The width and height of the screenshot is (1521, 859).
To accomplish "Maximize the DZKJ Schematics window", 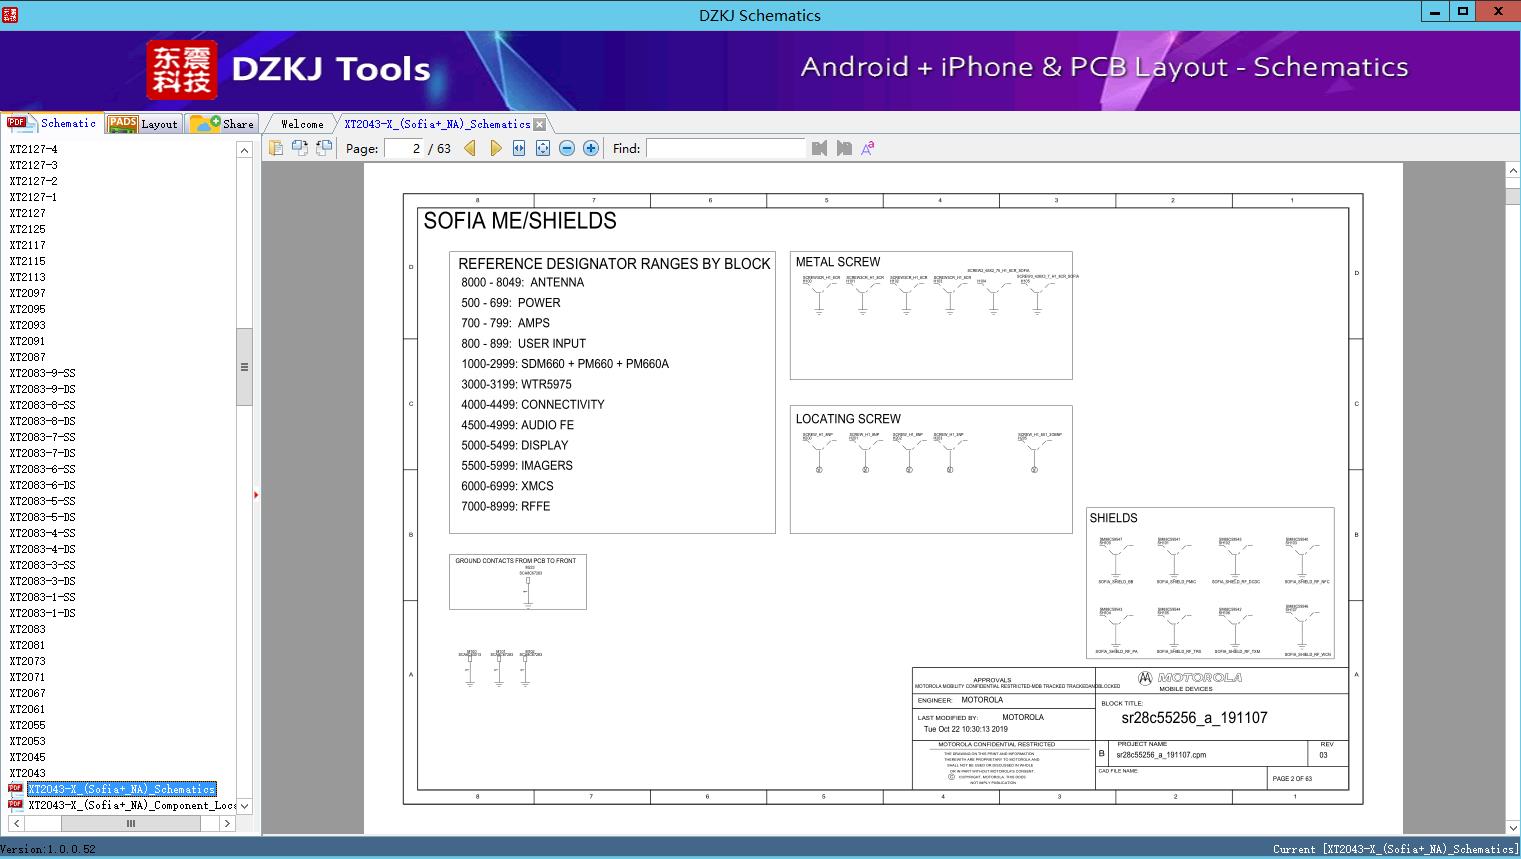I will pos(1463,12).
